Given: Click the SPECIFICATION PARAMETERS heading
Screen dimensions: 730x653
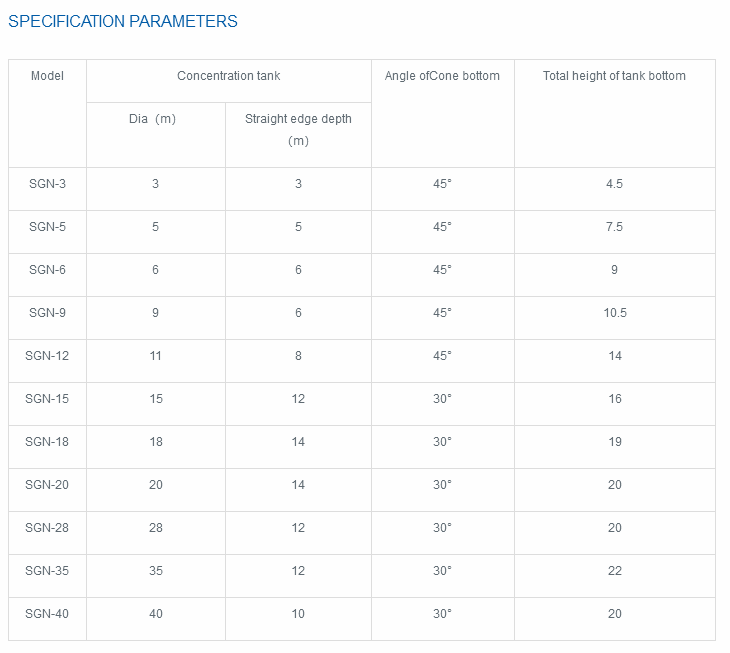Looking at the screenshot, I should point(123,21).
